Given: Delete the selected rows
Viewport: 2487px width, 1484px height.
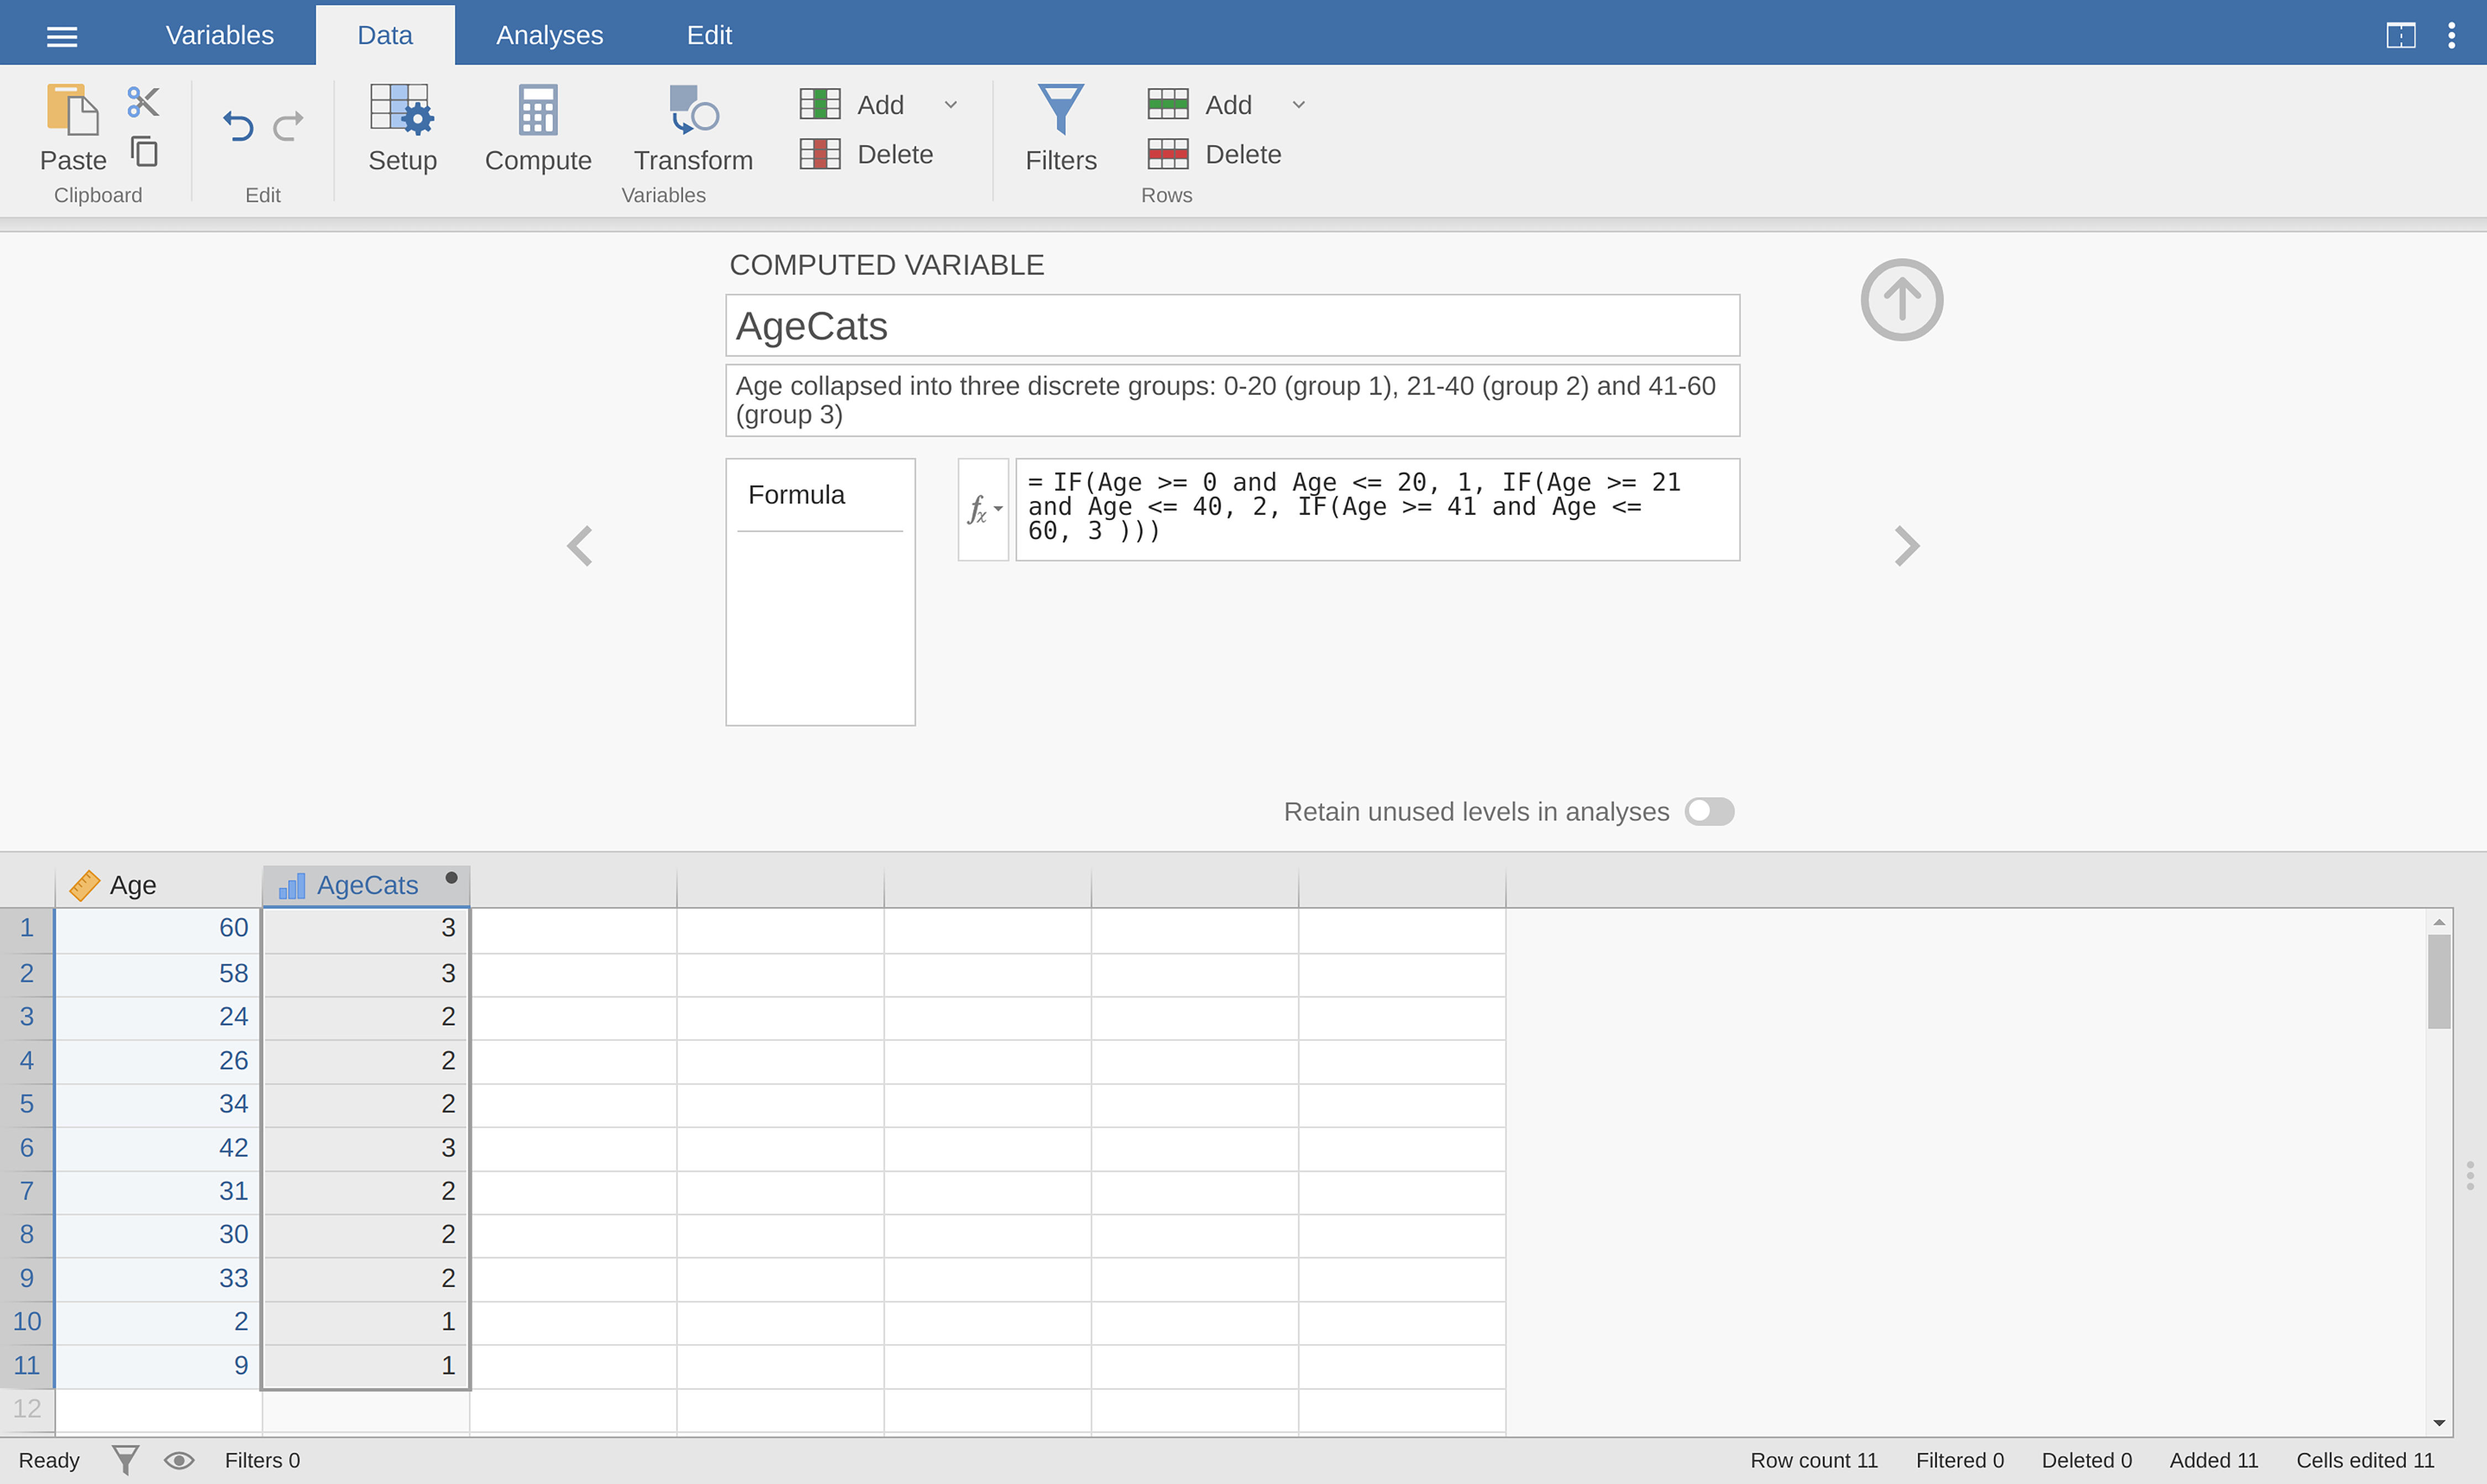Looking at the screenshot, I should pyautogui.click(x=1215, y=154).
